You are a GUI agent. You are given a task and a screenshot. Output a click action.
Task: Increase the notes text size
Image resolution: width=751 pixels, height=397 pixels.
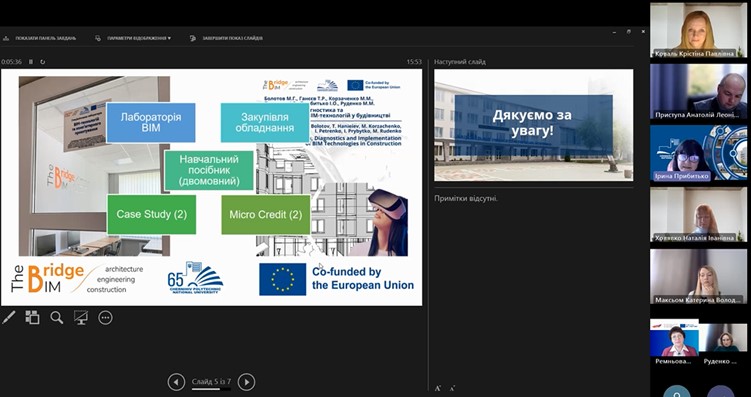pyautogui.click(x=437, y=388)
